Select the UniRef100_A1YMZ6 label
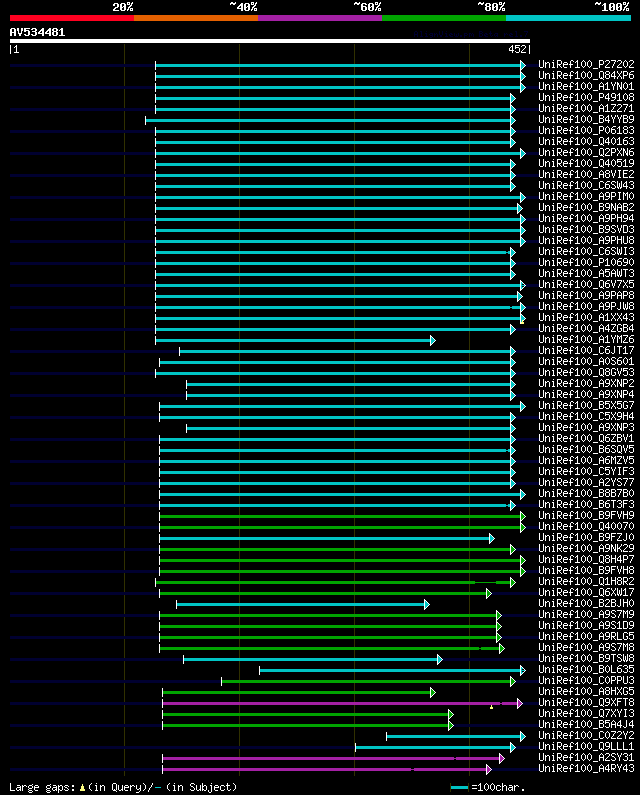This screenshot has height=795, width=640. tap(586, 340)
